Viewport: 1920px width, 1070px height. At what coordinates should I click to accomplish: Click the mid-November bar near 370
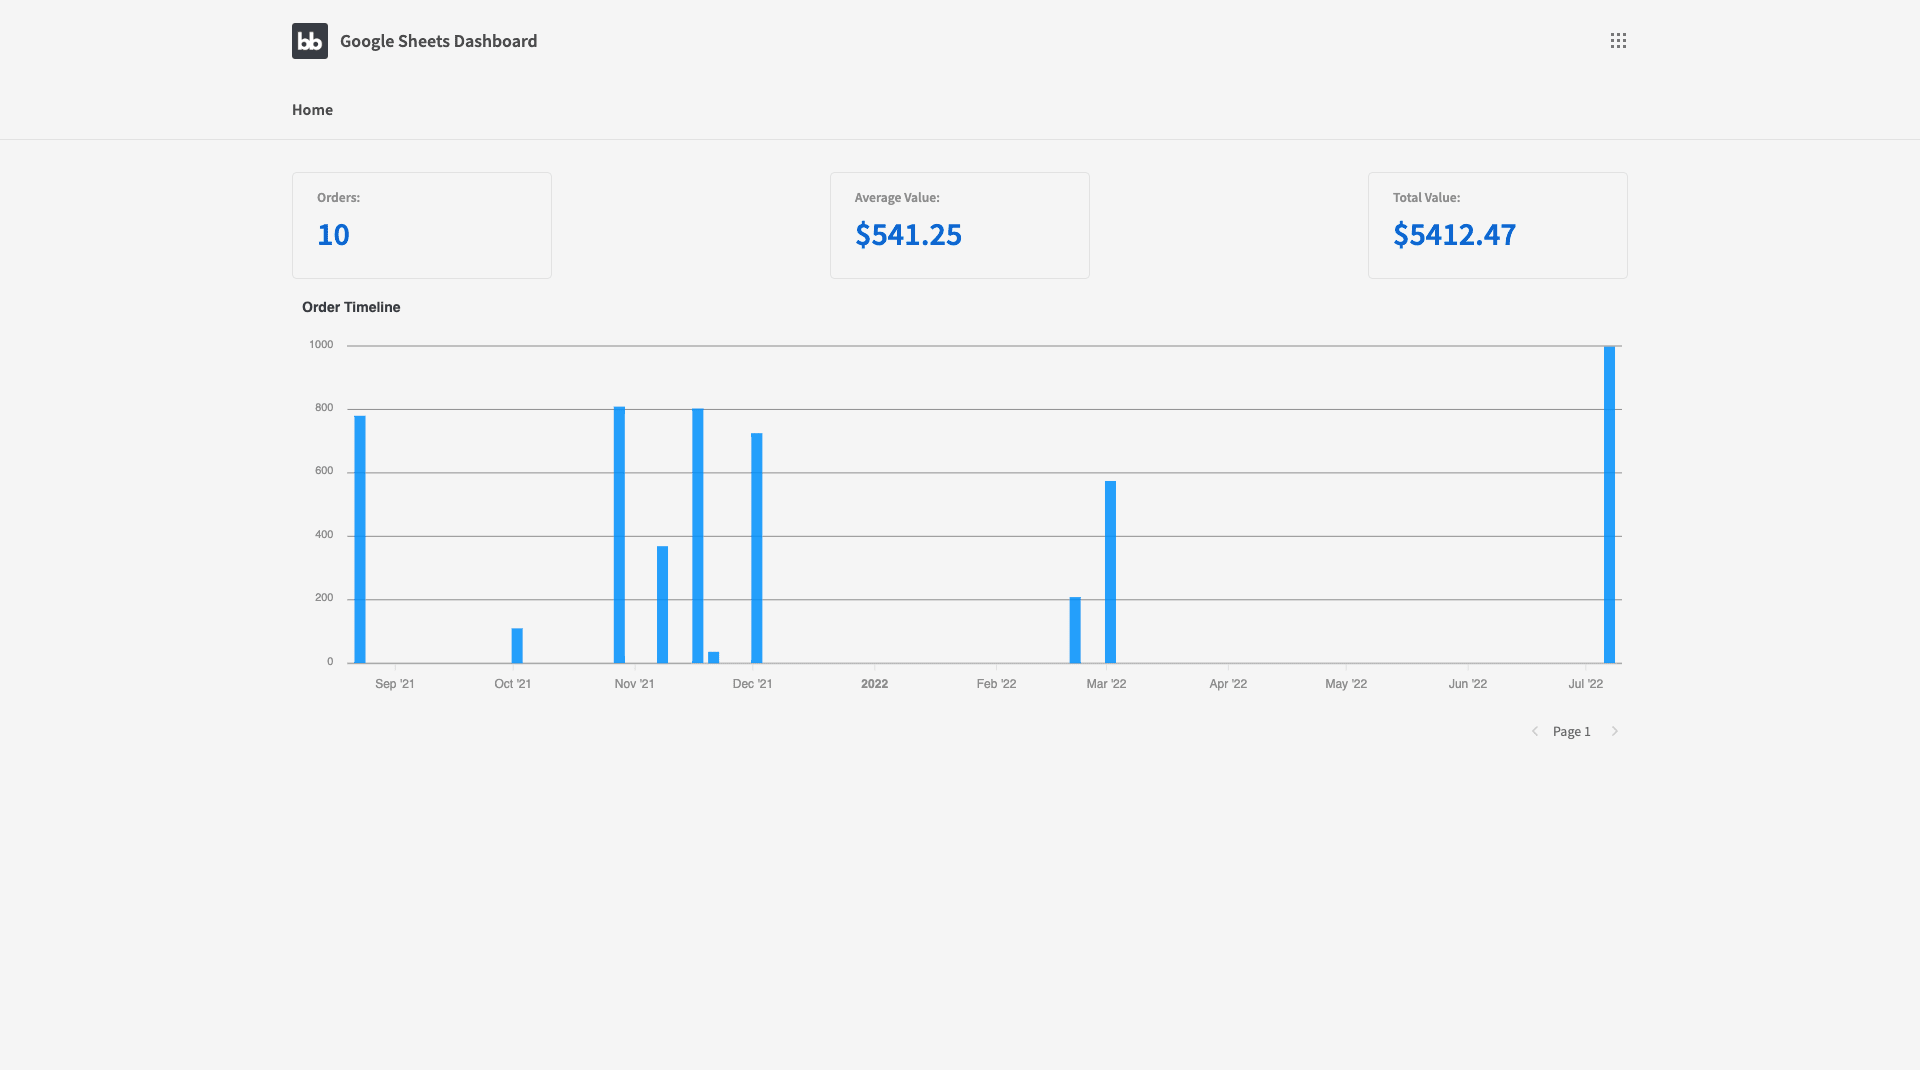[x=662, y=604]
